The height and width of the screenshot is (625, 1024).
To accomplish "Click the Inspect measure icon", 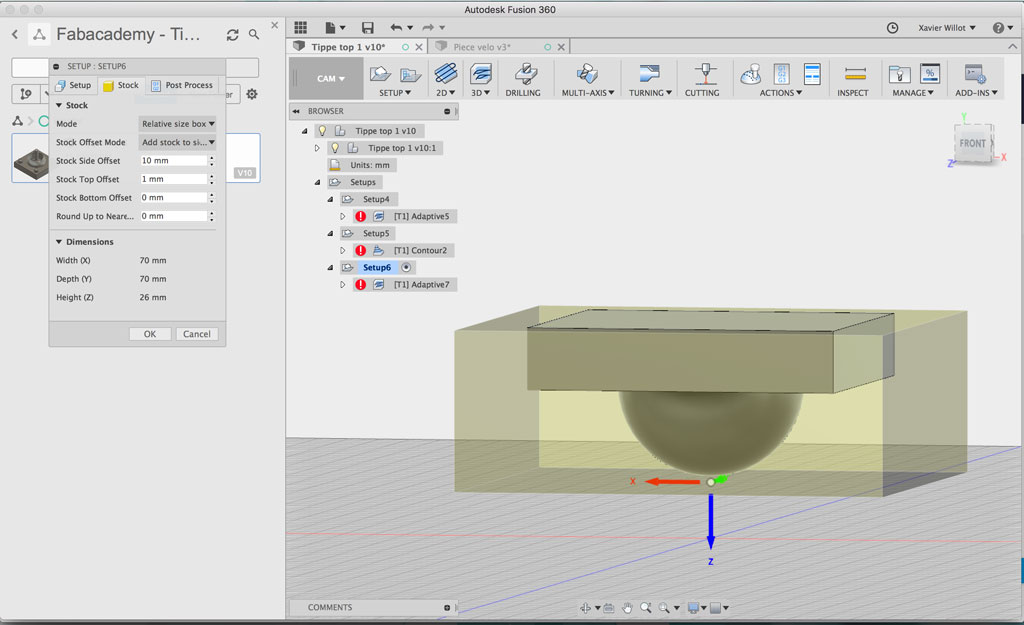I will 855,74.
